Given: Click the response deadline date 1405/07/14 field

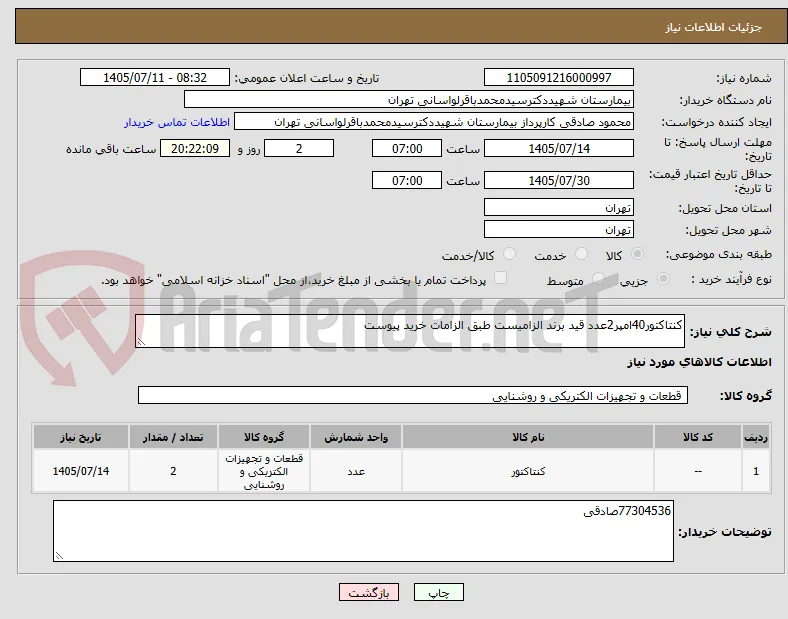Looking at the screenshot, I should (x=558, y=149).
